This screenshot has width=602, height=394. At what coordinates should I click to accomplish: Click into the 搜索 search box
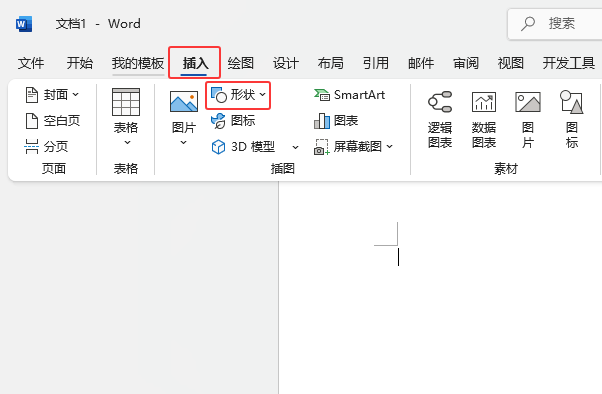point(555,24)
